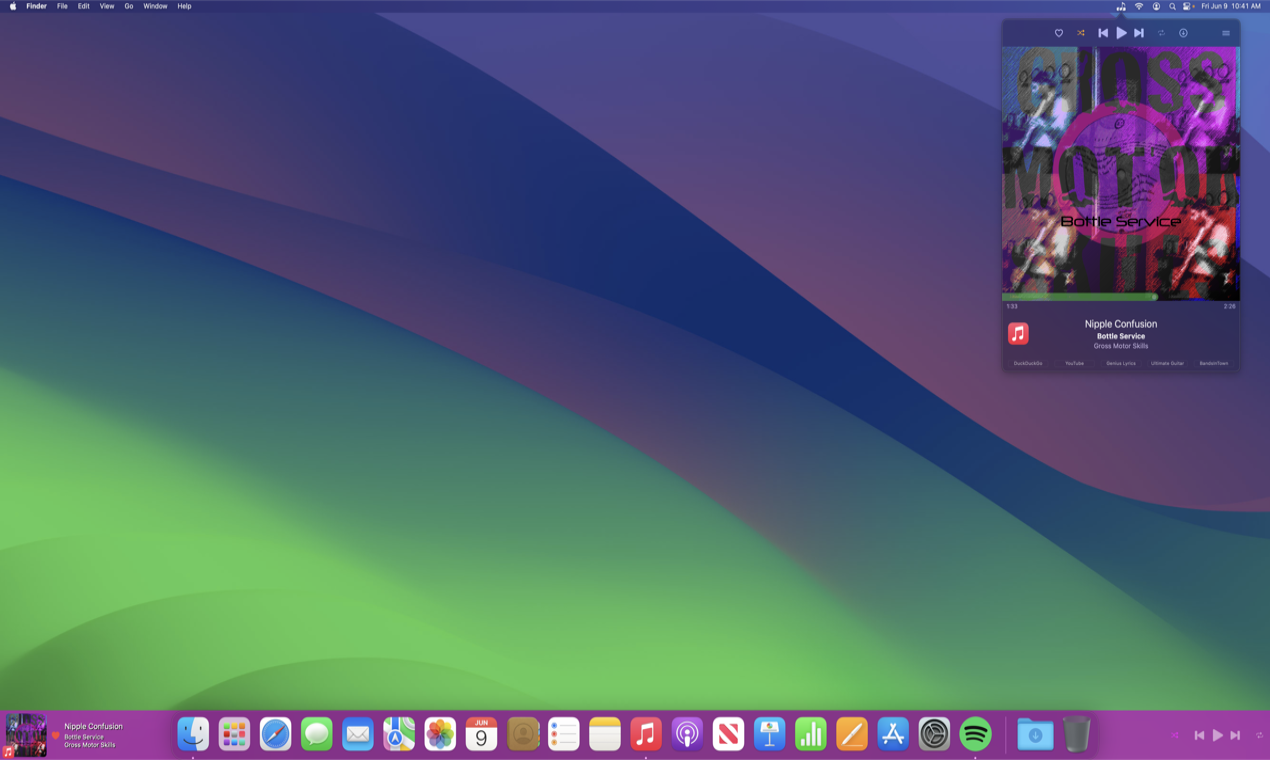Screen dimensions: 1270x760
Task: Open Calendar from the Dock
Action: click(481, 734)
